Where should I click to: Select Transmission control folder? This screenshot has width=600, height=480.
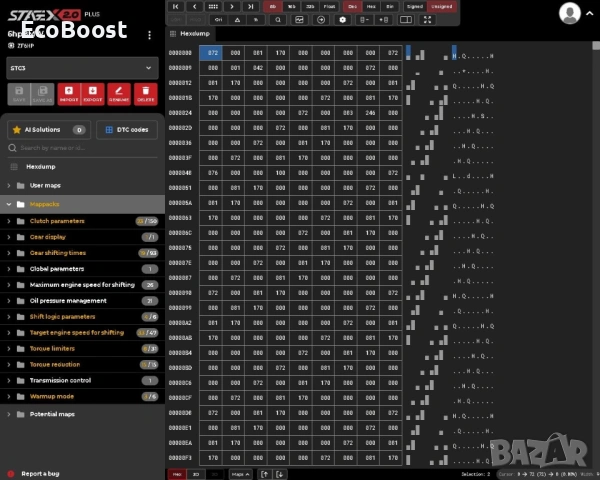coord(82,380)
